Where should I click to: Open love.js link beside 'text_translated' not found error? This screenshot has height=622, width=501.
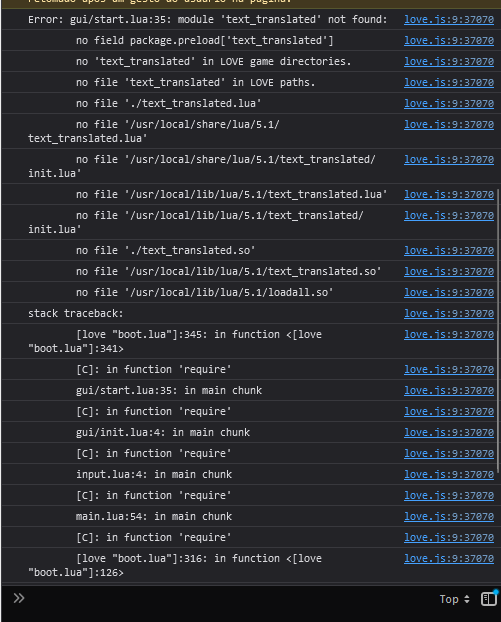(x=449, y=19)
